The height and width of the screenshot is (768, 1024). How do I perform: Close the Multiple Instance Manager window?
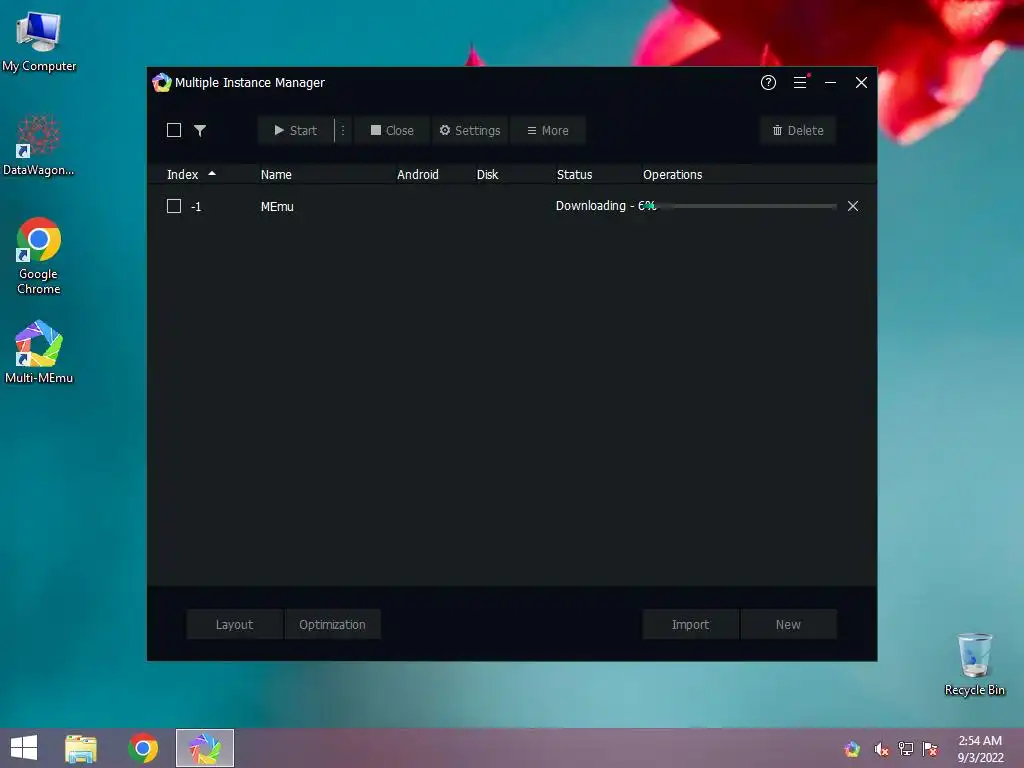click(x=861, y=83)
